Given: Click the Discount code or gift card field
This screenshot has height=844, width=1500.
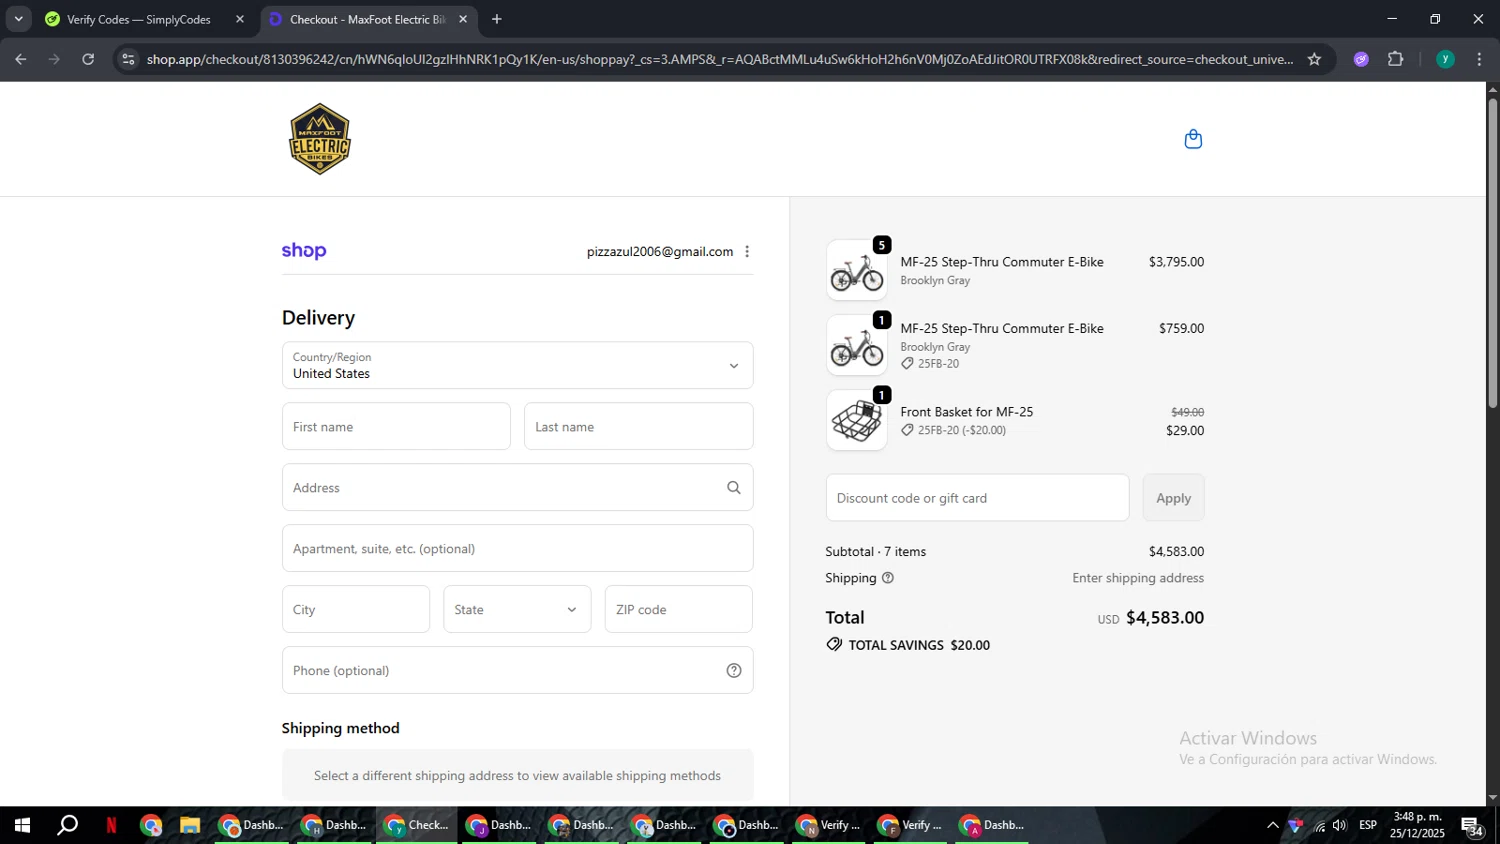Looking at the screenshot, I should 977,498.
